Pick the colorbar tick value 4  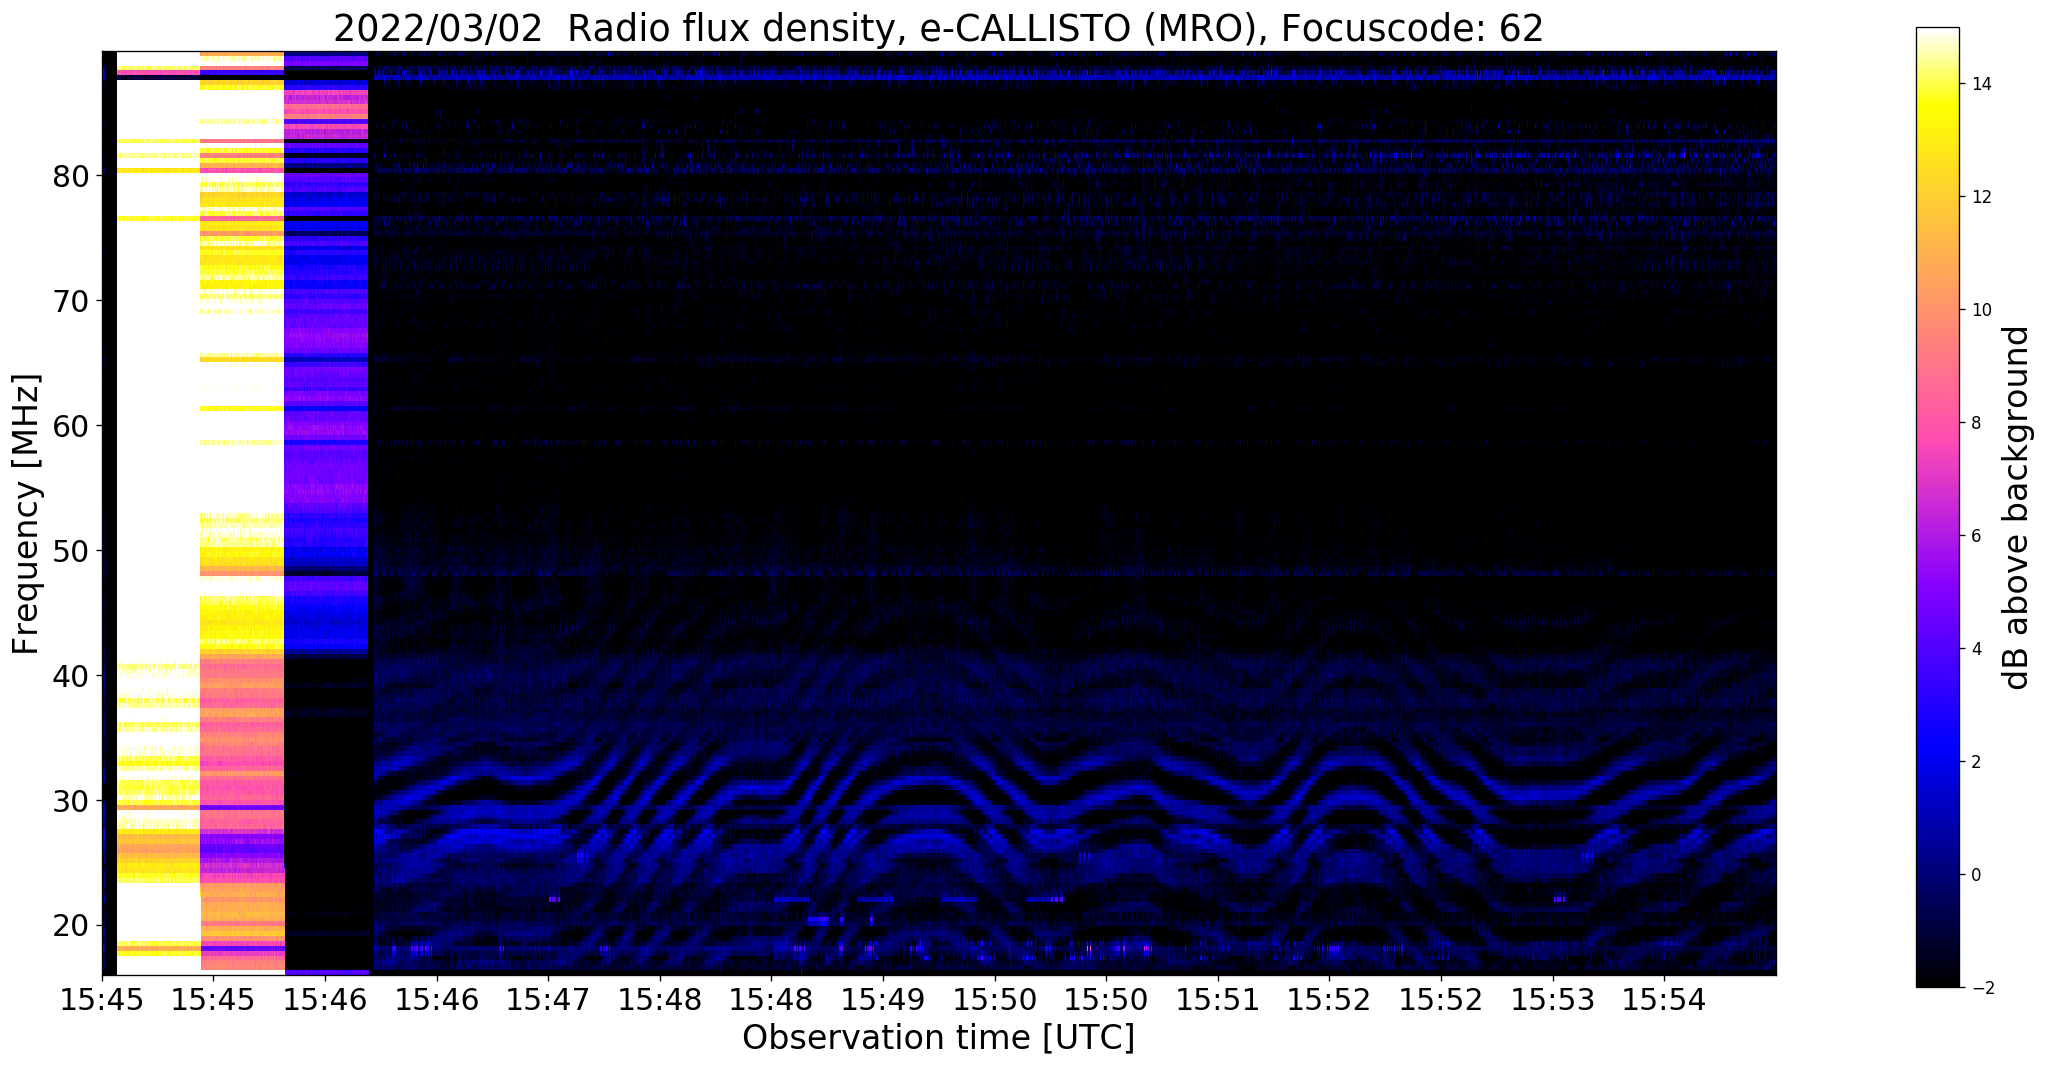coord(1975,649)
